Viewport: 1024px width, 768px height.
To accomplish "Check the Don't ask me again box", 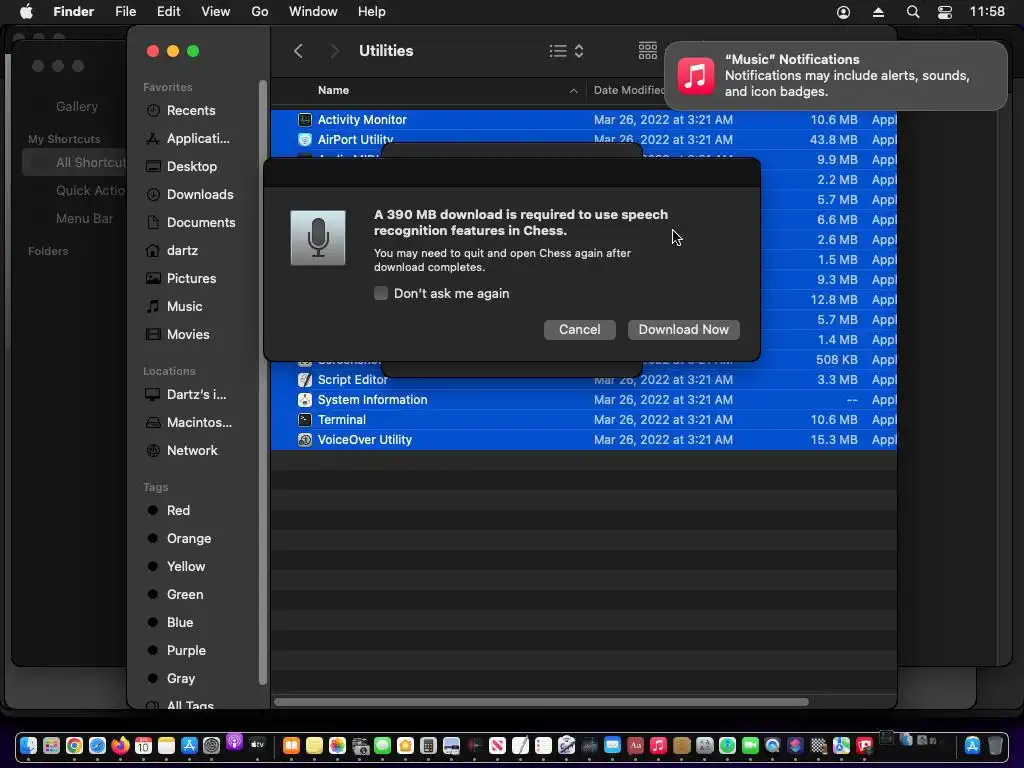I will (381, 293).
